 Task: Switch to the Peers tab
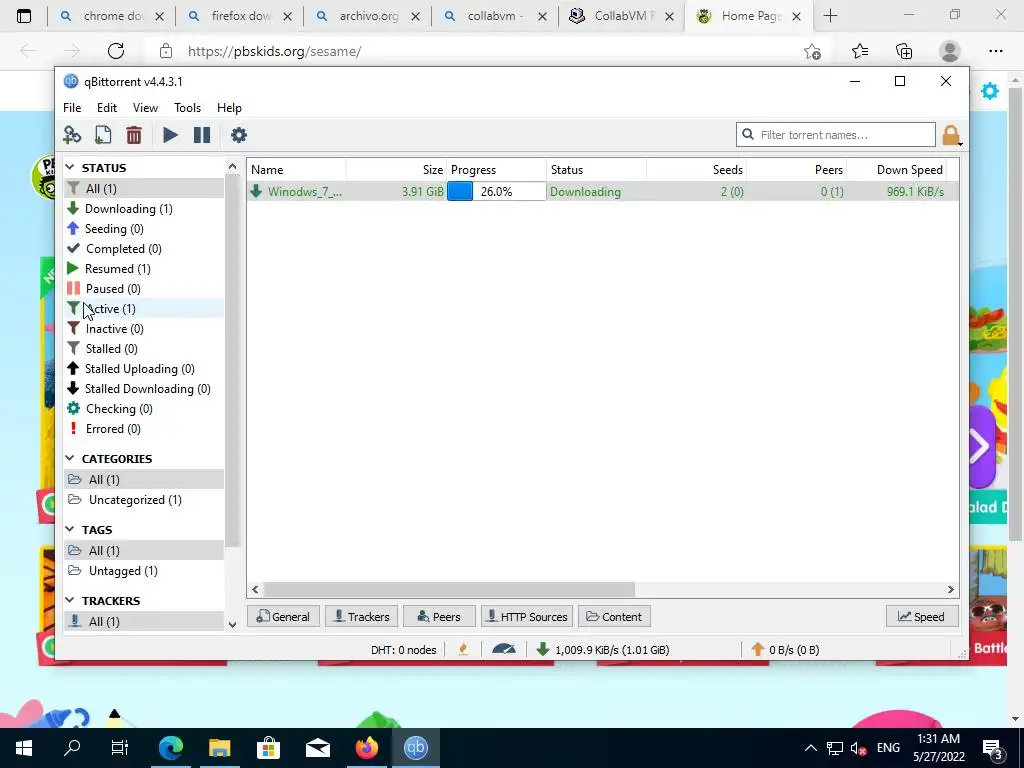pyautogui.click(x=439, y=616)
